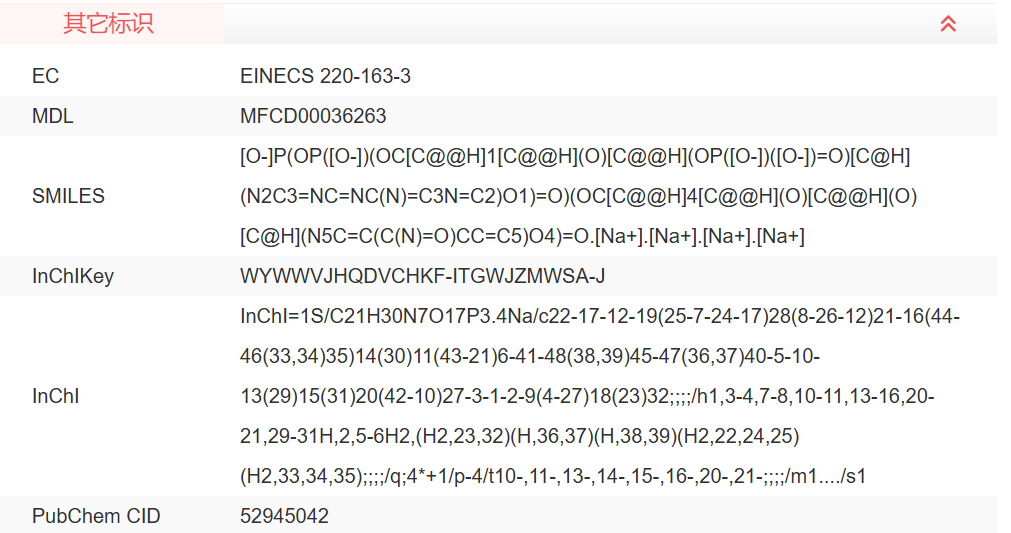Click the MDL row label

tap(52, 117)
